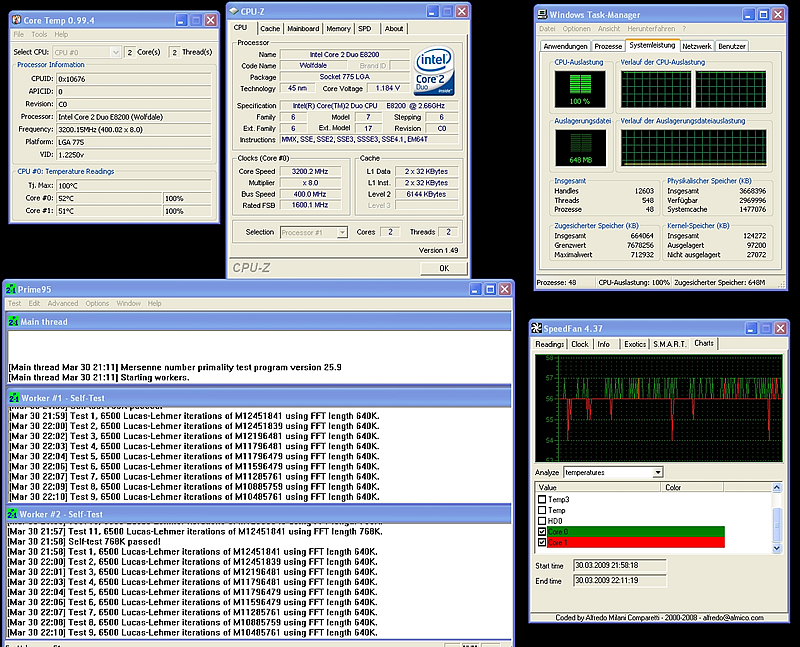Click the Frequency field in Core Temp
The image size is (800, 647).
pyautogui.click(x=134, y=129)
